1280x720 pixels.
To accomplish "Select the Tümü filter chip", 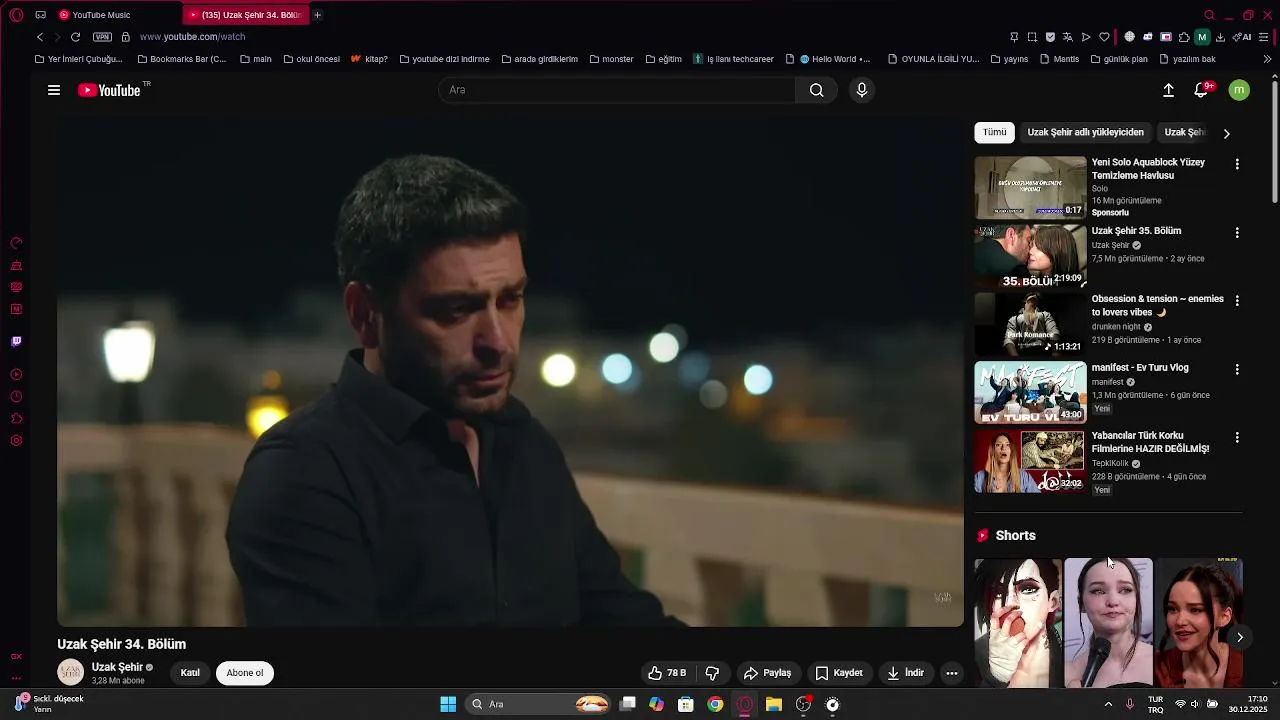I will pos(994,132).
